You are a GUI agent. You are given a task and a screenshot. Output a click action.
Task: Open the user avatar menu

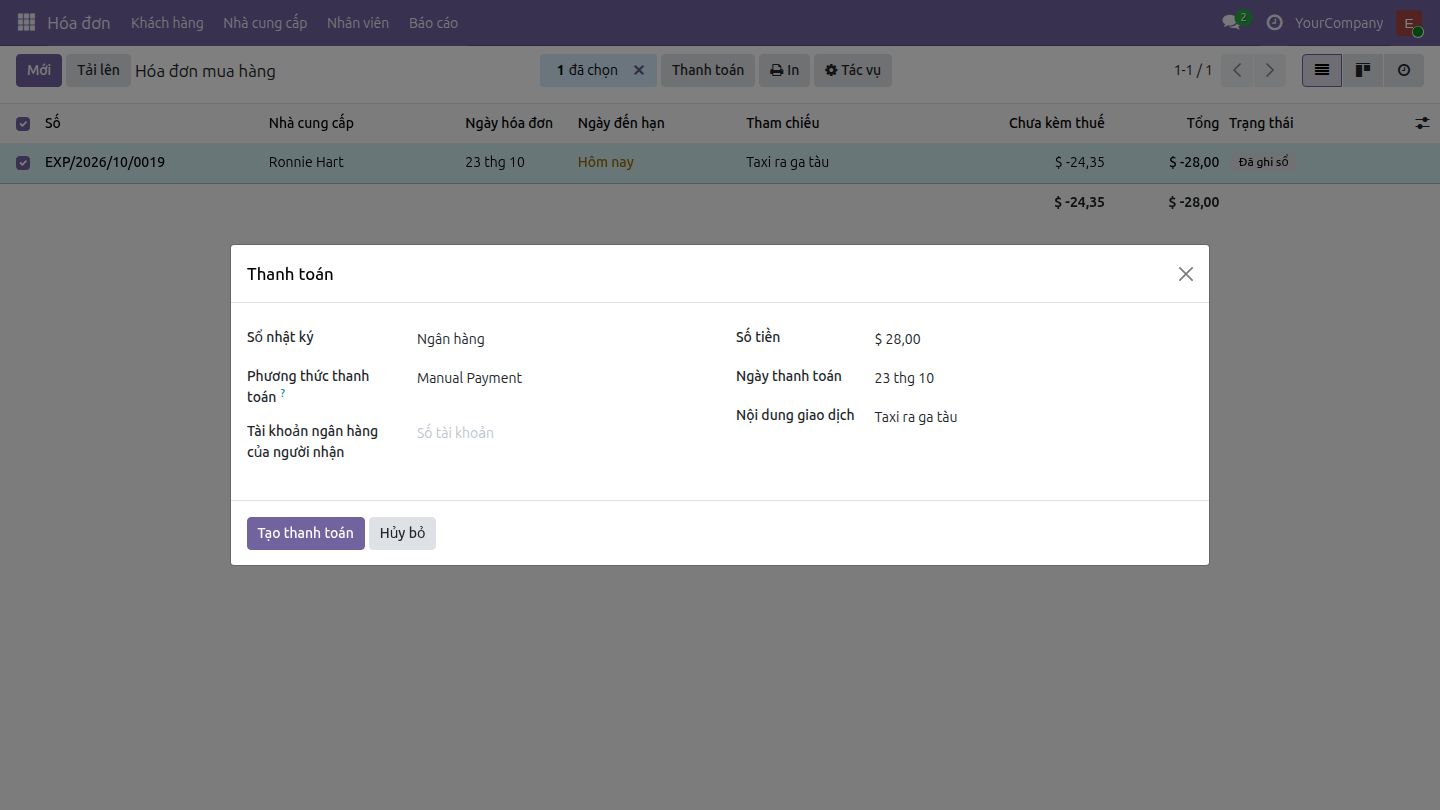click(x=1409, y=23)
